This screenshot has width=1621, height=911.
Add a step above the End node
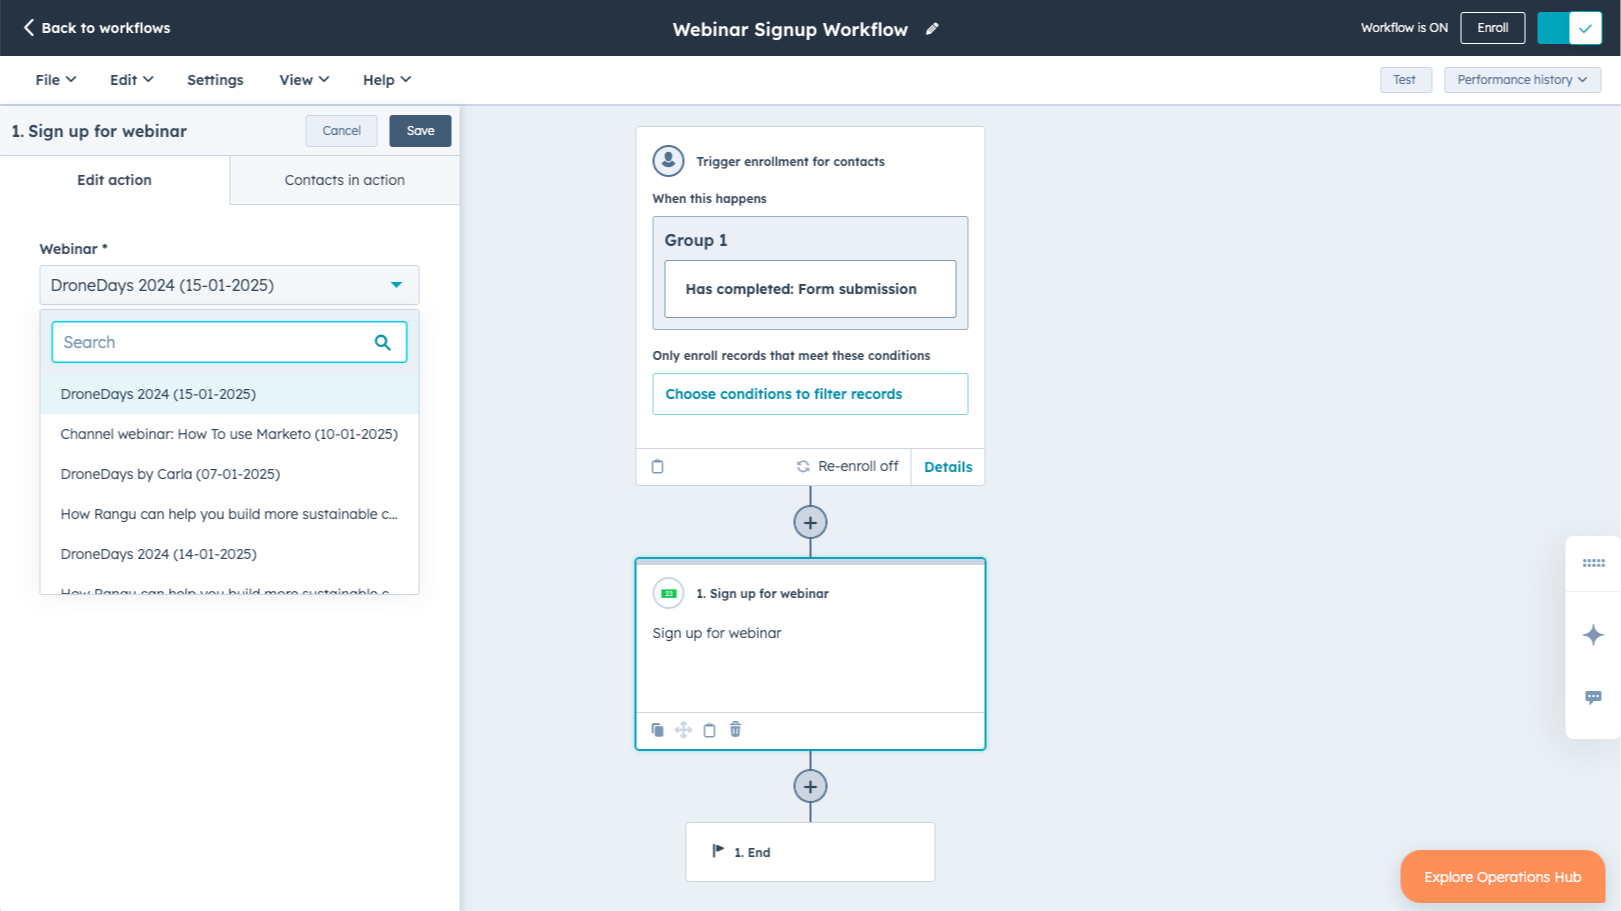pyautogui.click(x=810, y=786)
